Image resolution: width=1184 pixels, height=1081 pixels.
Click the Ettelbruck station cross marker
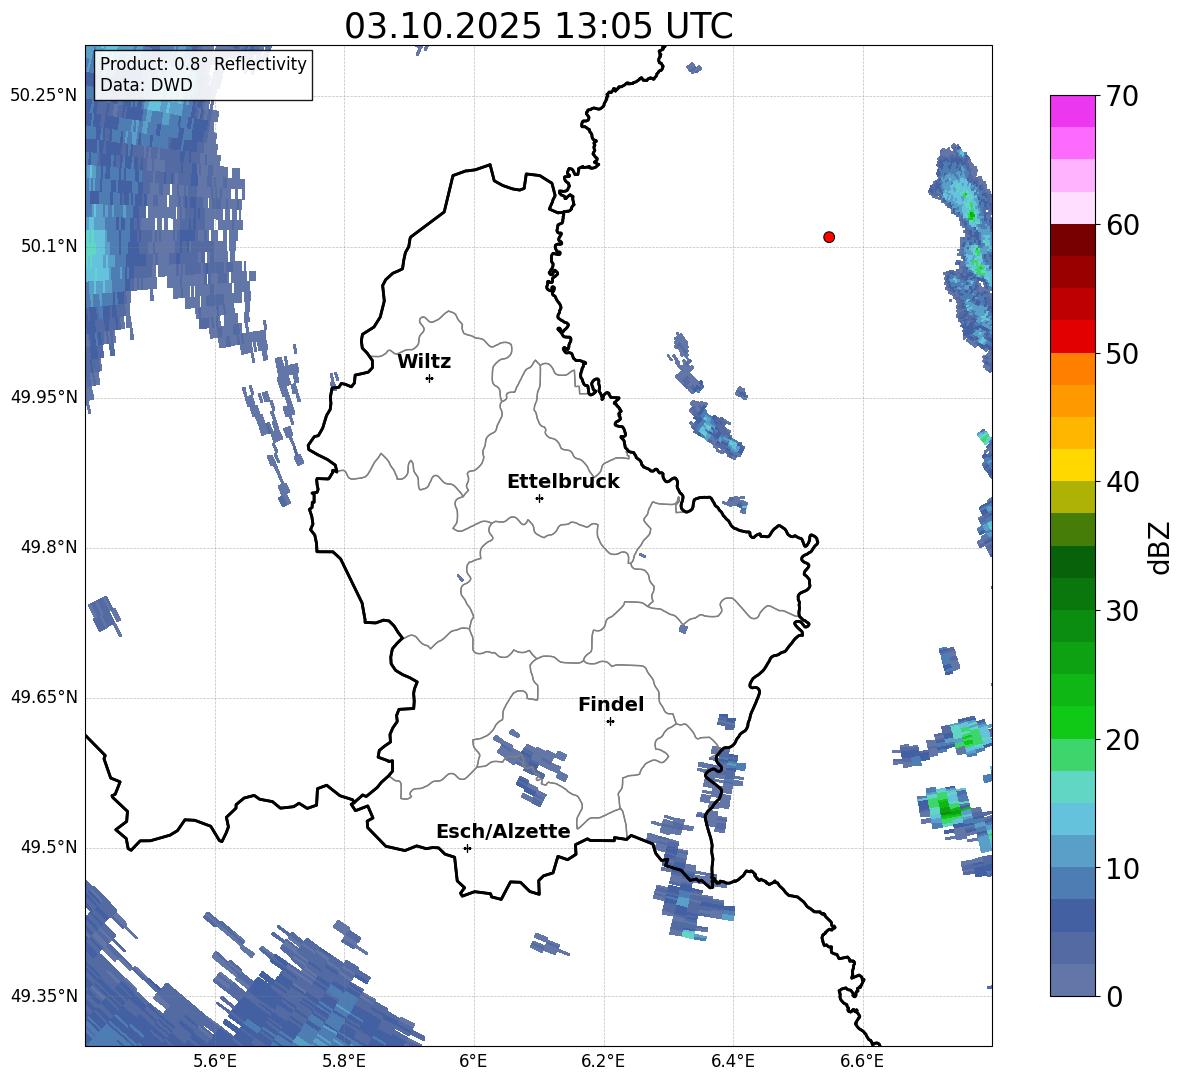coord(539,498)
